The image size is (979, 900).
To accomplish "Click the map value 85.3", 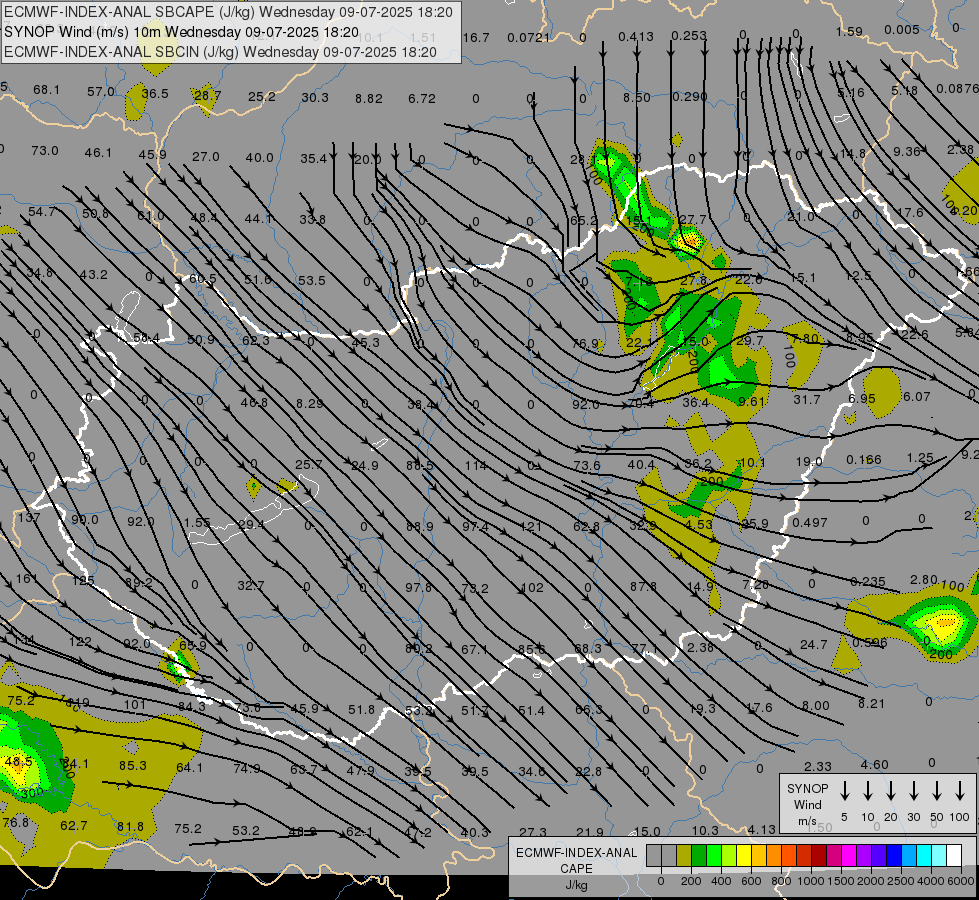I will click(x=132, y=765).
